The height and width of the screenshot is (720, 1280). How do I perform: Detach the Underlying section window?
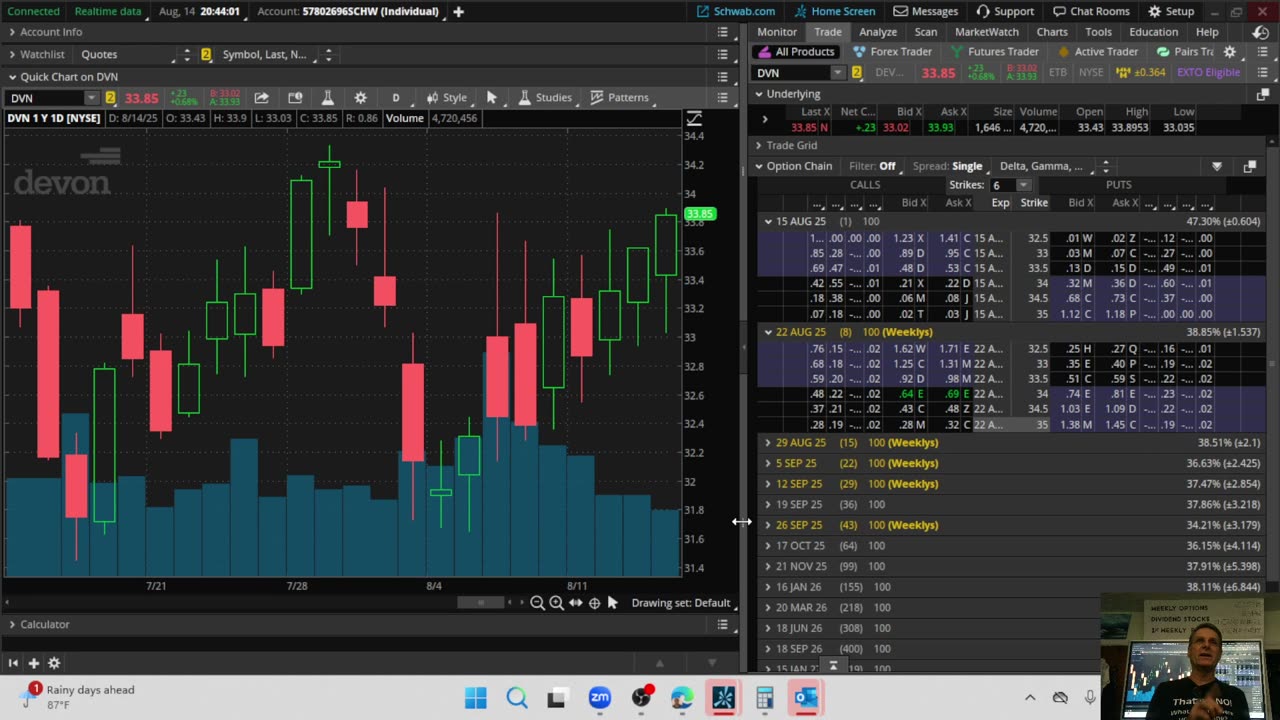click(x=1264, y=94)
